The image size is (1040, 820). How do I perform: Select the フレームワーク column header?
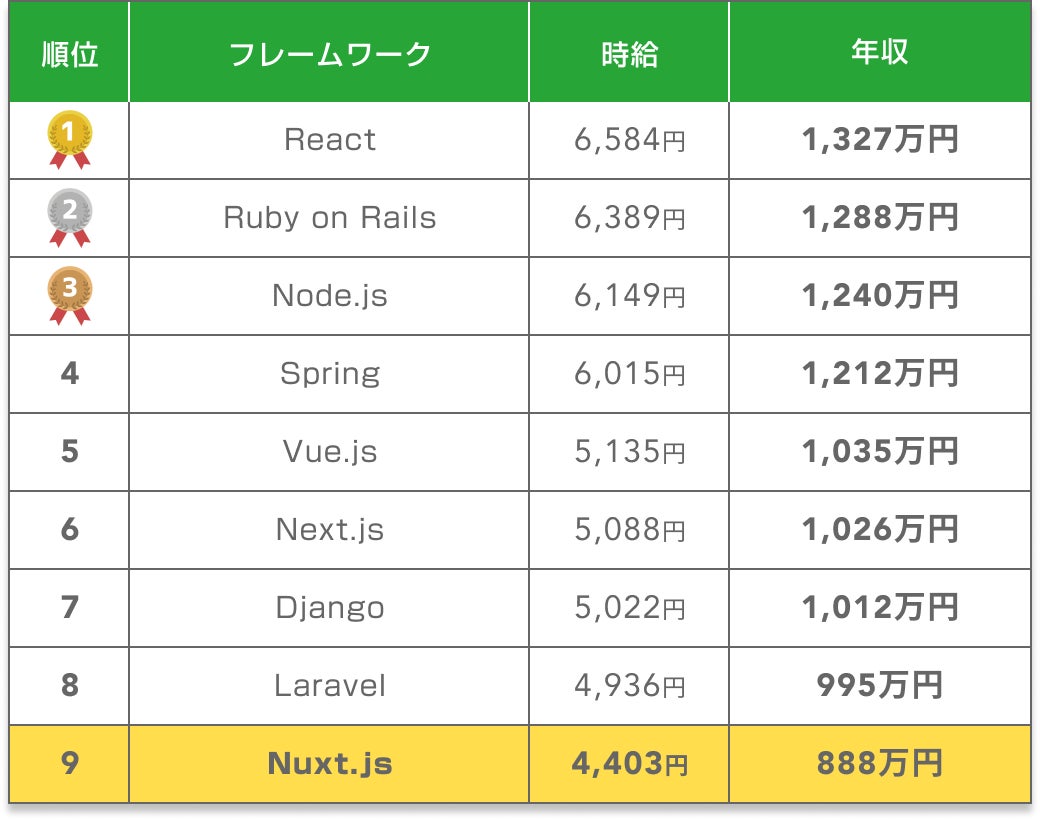click(329, 53)
